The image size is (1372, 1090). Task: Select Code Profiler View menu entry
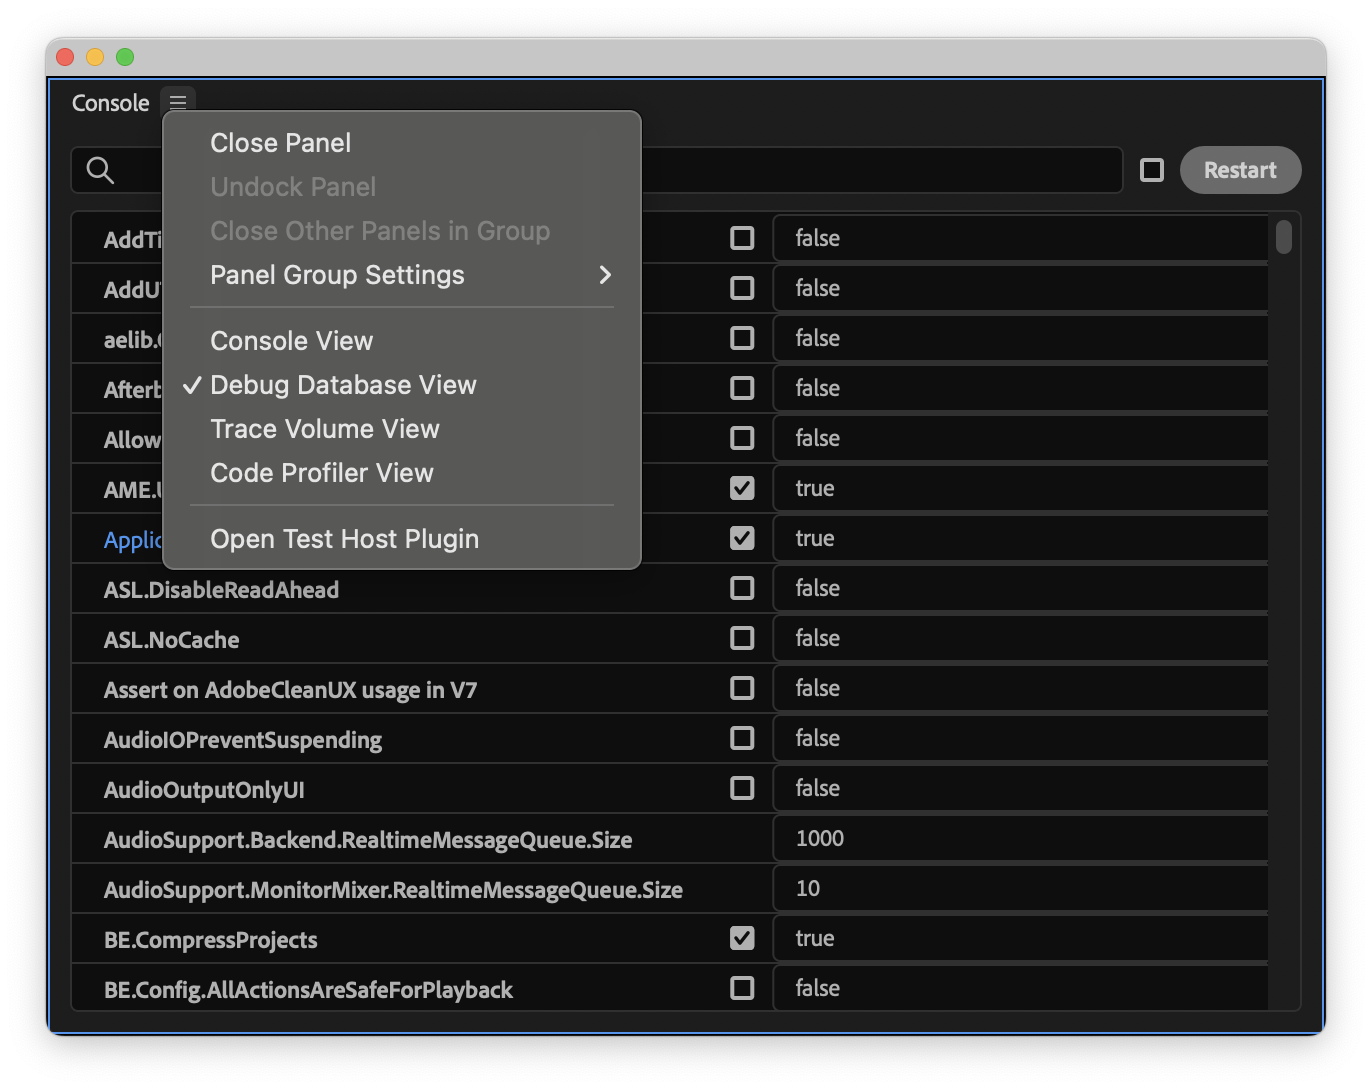click(322, 473)
